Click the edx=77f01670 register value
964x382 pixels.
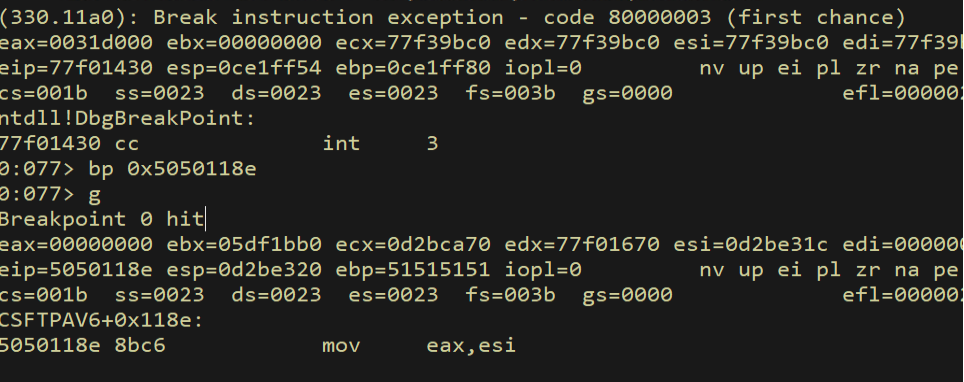click(x=582, y=245)
